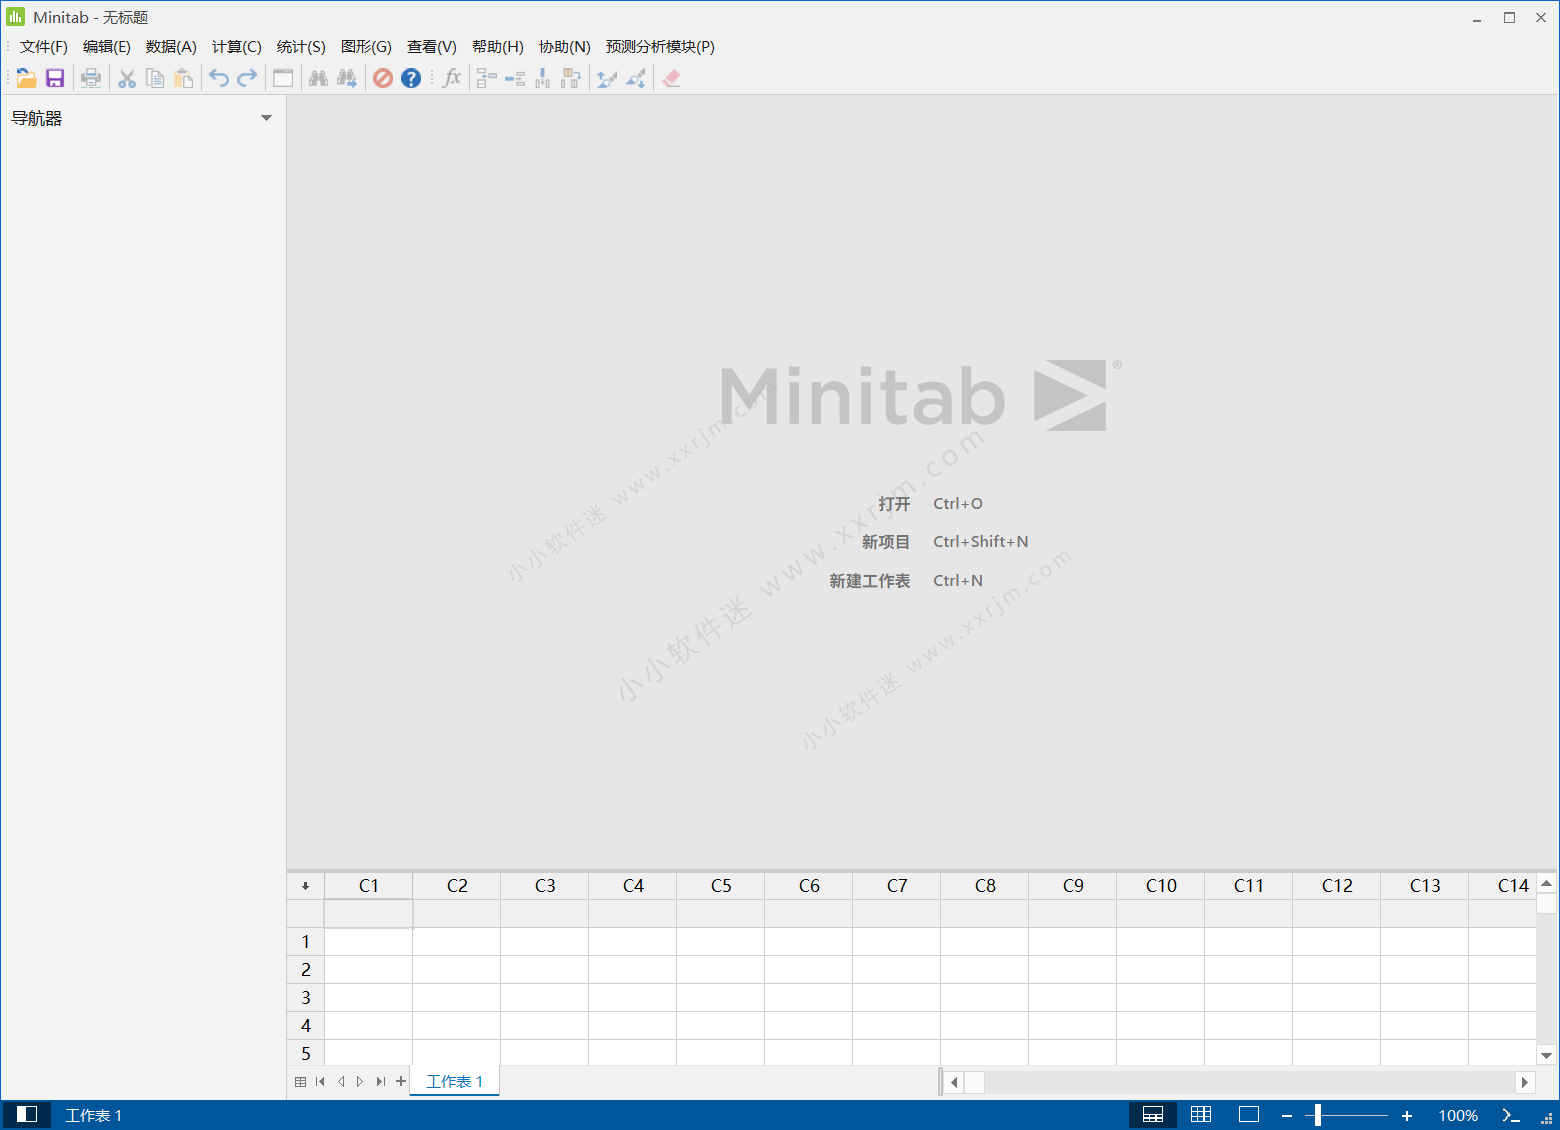Click the Cut scissors icon
The image size is (1560, 1130).
pos(127,78)
